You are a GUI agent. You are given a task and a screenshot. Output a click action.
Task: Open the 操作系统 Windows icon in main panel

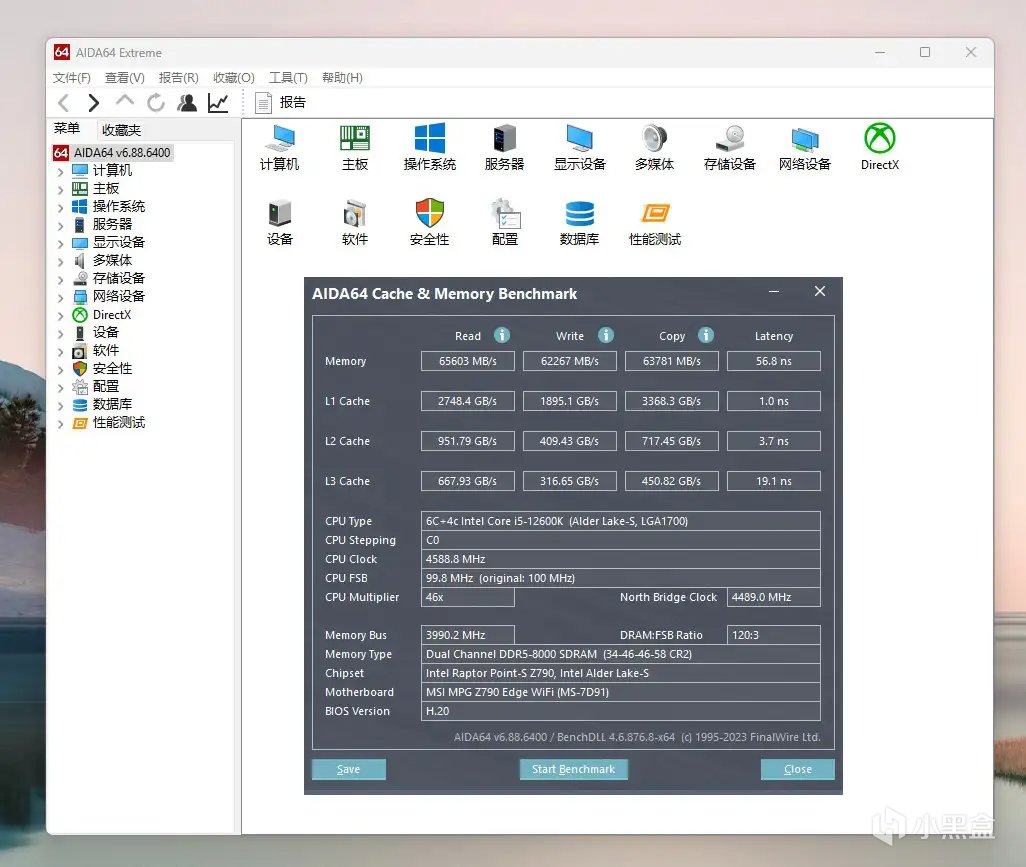tap(429, 147)
